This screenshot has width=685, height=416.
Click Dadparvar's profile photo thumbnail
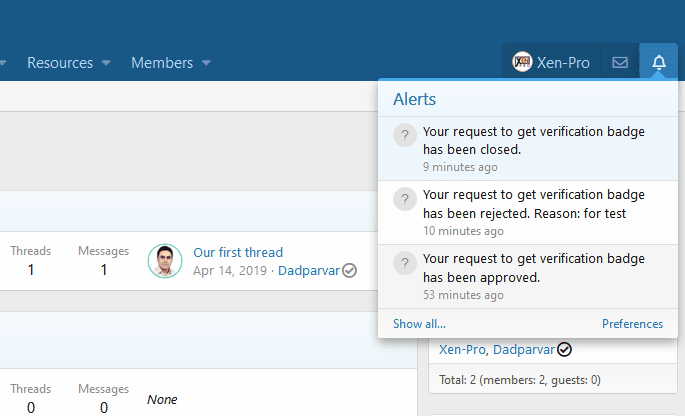165,261
